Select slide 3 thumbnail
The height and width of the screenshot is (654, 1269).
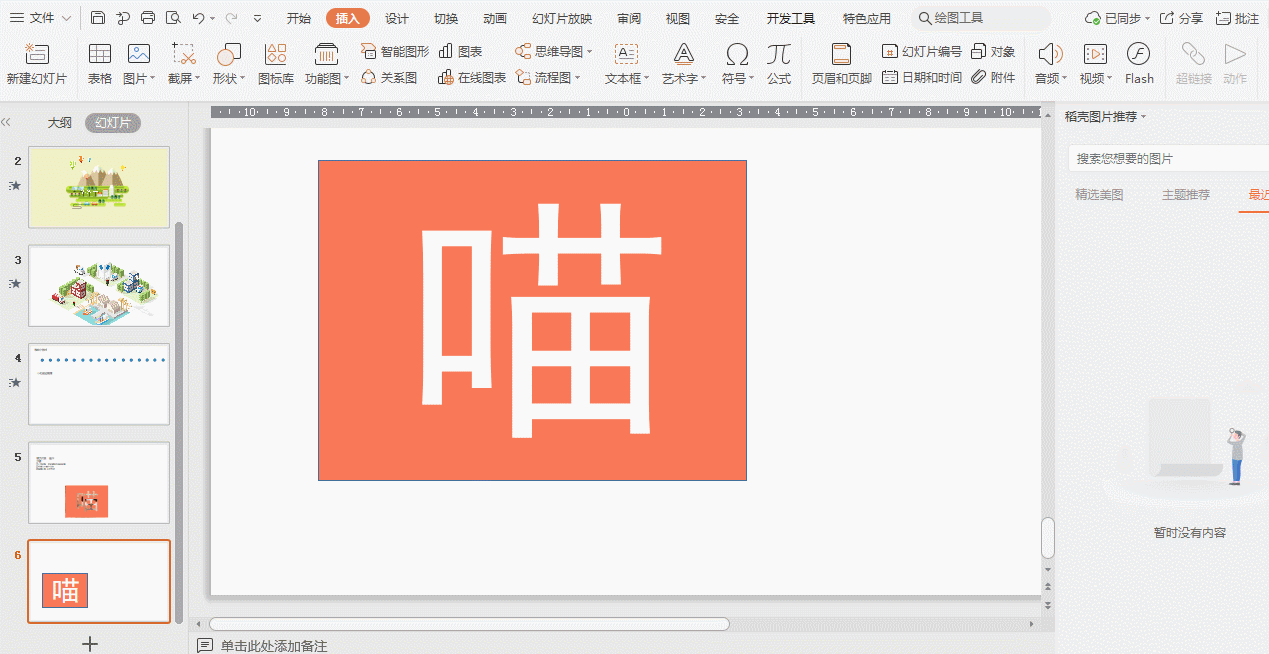[99, 285]
